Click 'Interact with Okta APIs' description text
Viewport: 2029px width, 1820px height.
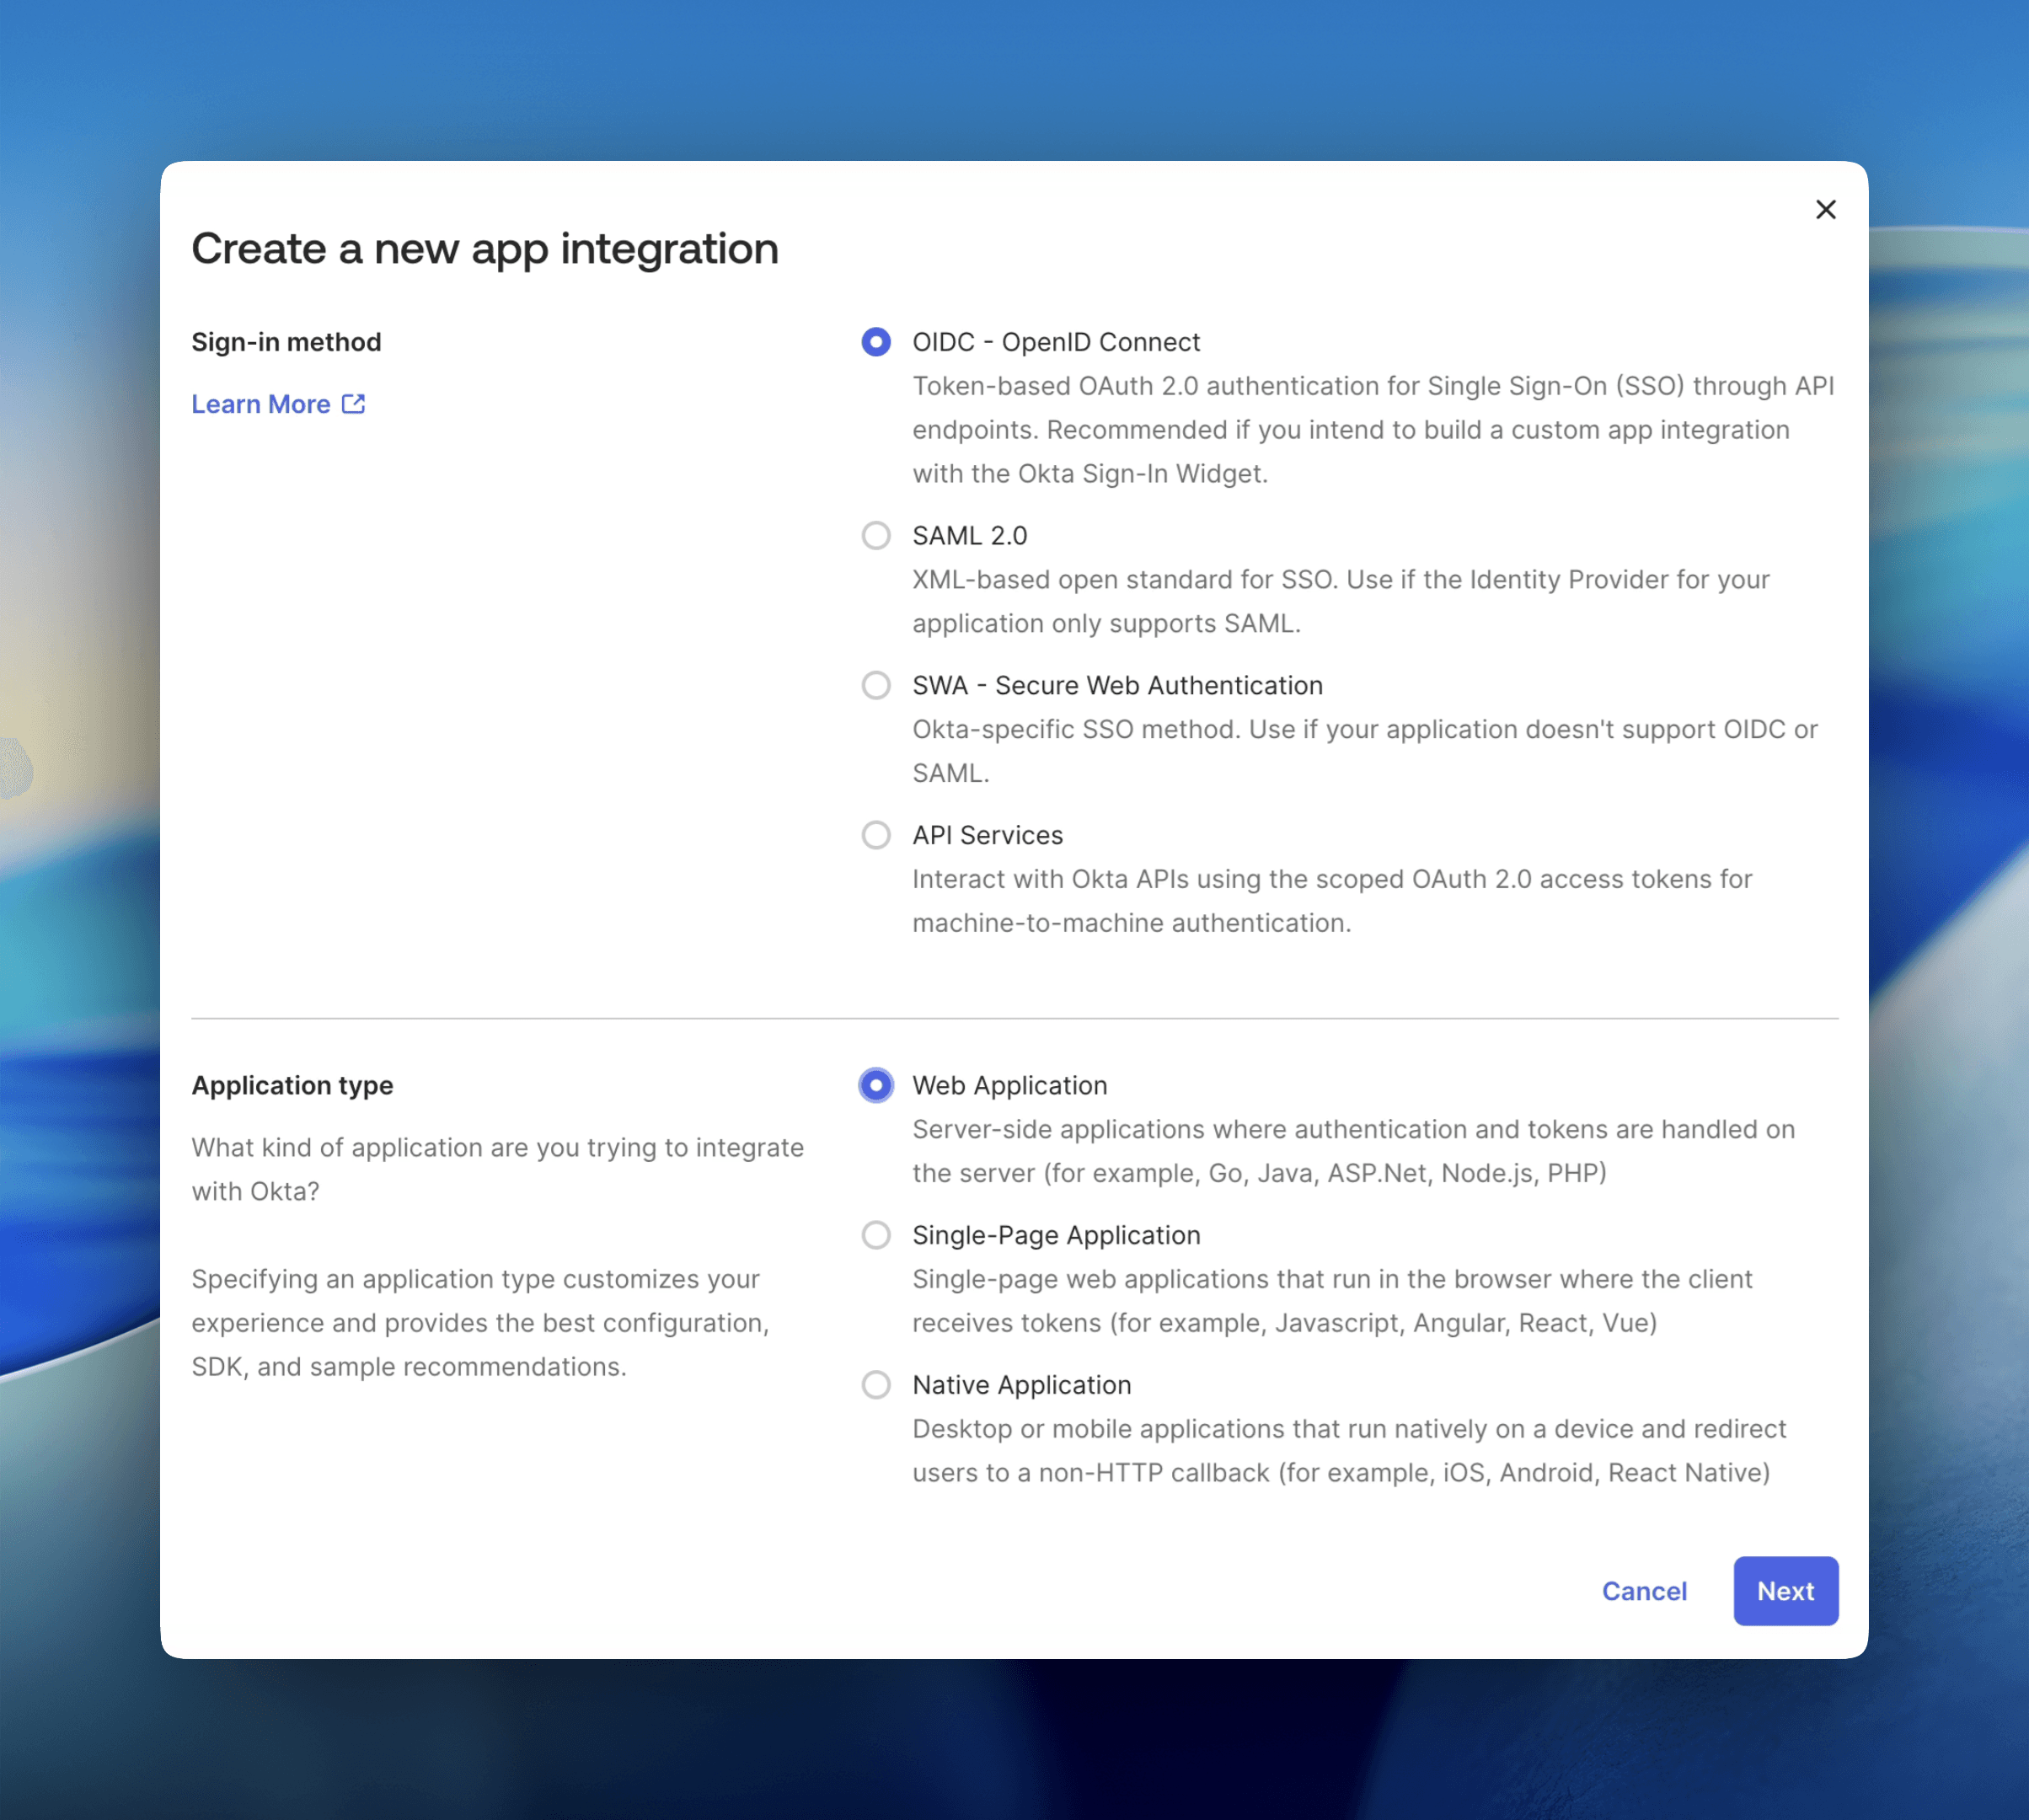pyautogui.click(x=1332, y=901)
